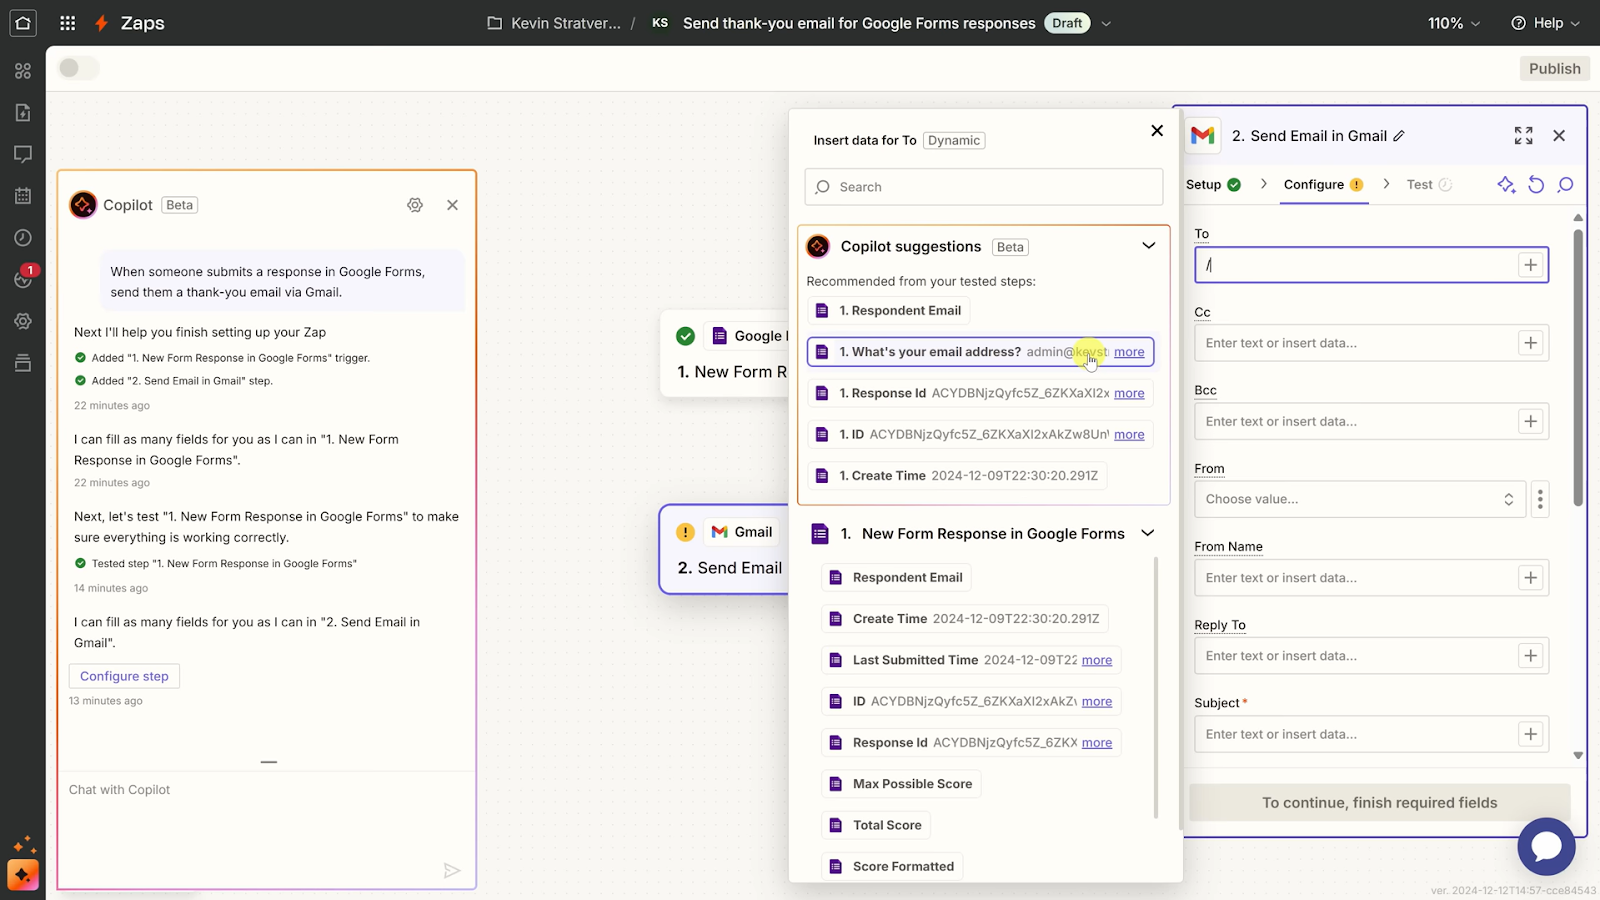Close the Copilot panel
Screen dimensions: 1600x900
tap(452, 205)
